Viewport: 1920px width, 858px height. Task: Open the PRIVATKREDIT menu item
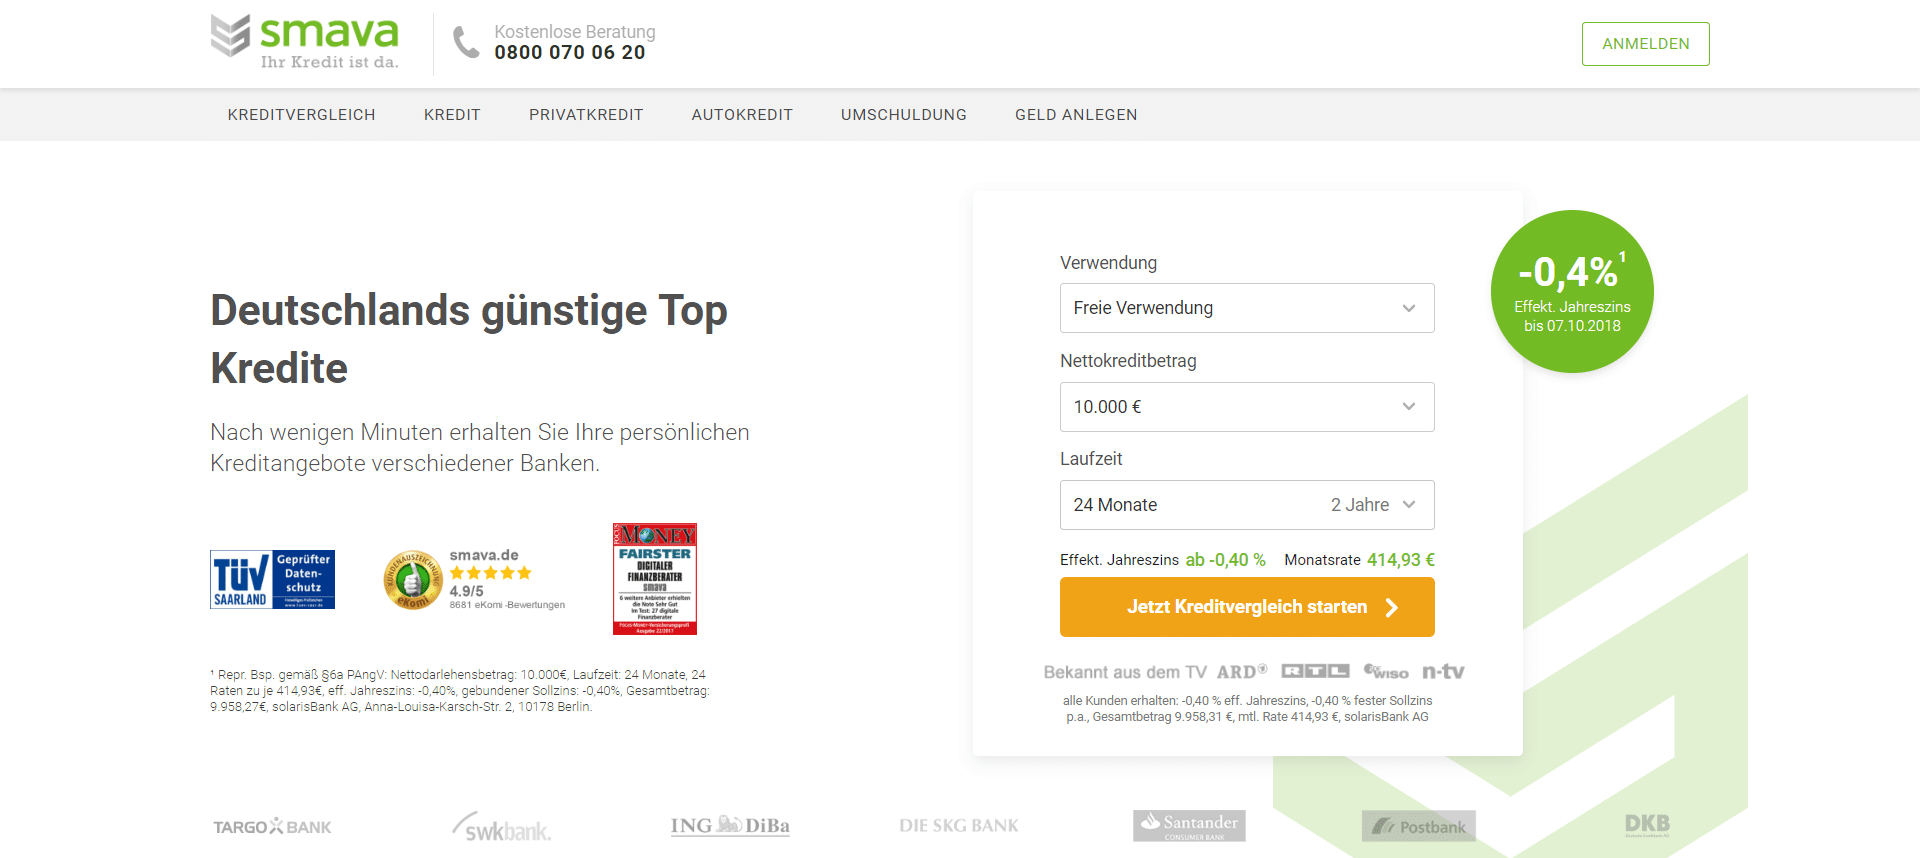pyautogui.click(x=586, y=115)
